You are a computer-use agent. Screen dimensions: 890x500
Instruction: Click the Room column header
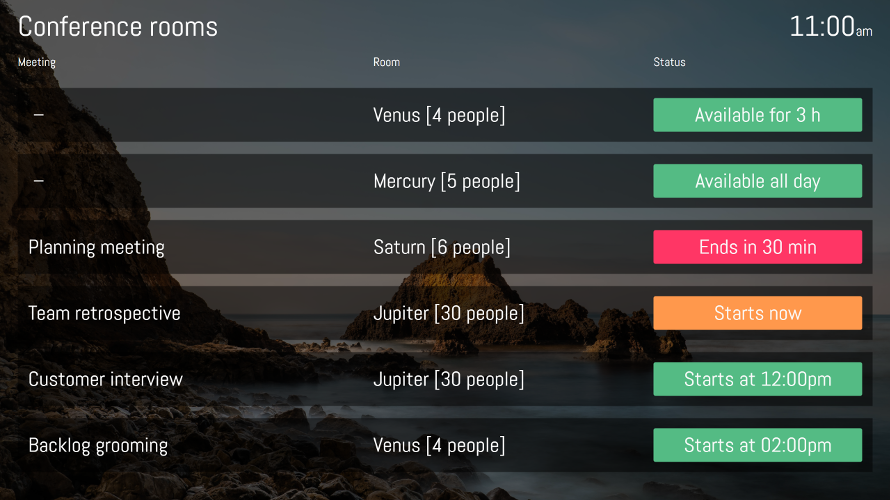(386, 62)
